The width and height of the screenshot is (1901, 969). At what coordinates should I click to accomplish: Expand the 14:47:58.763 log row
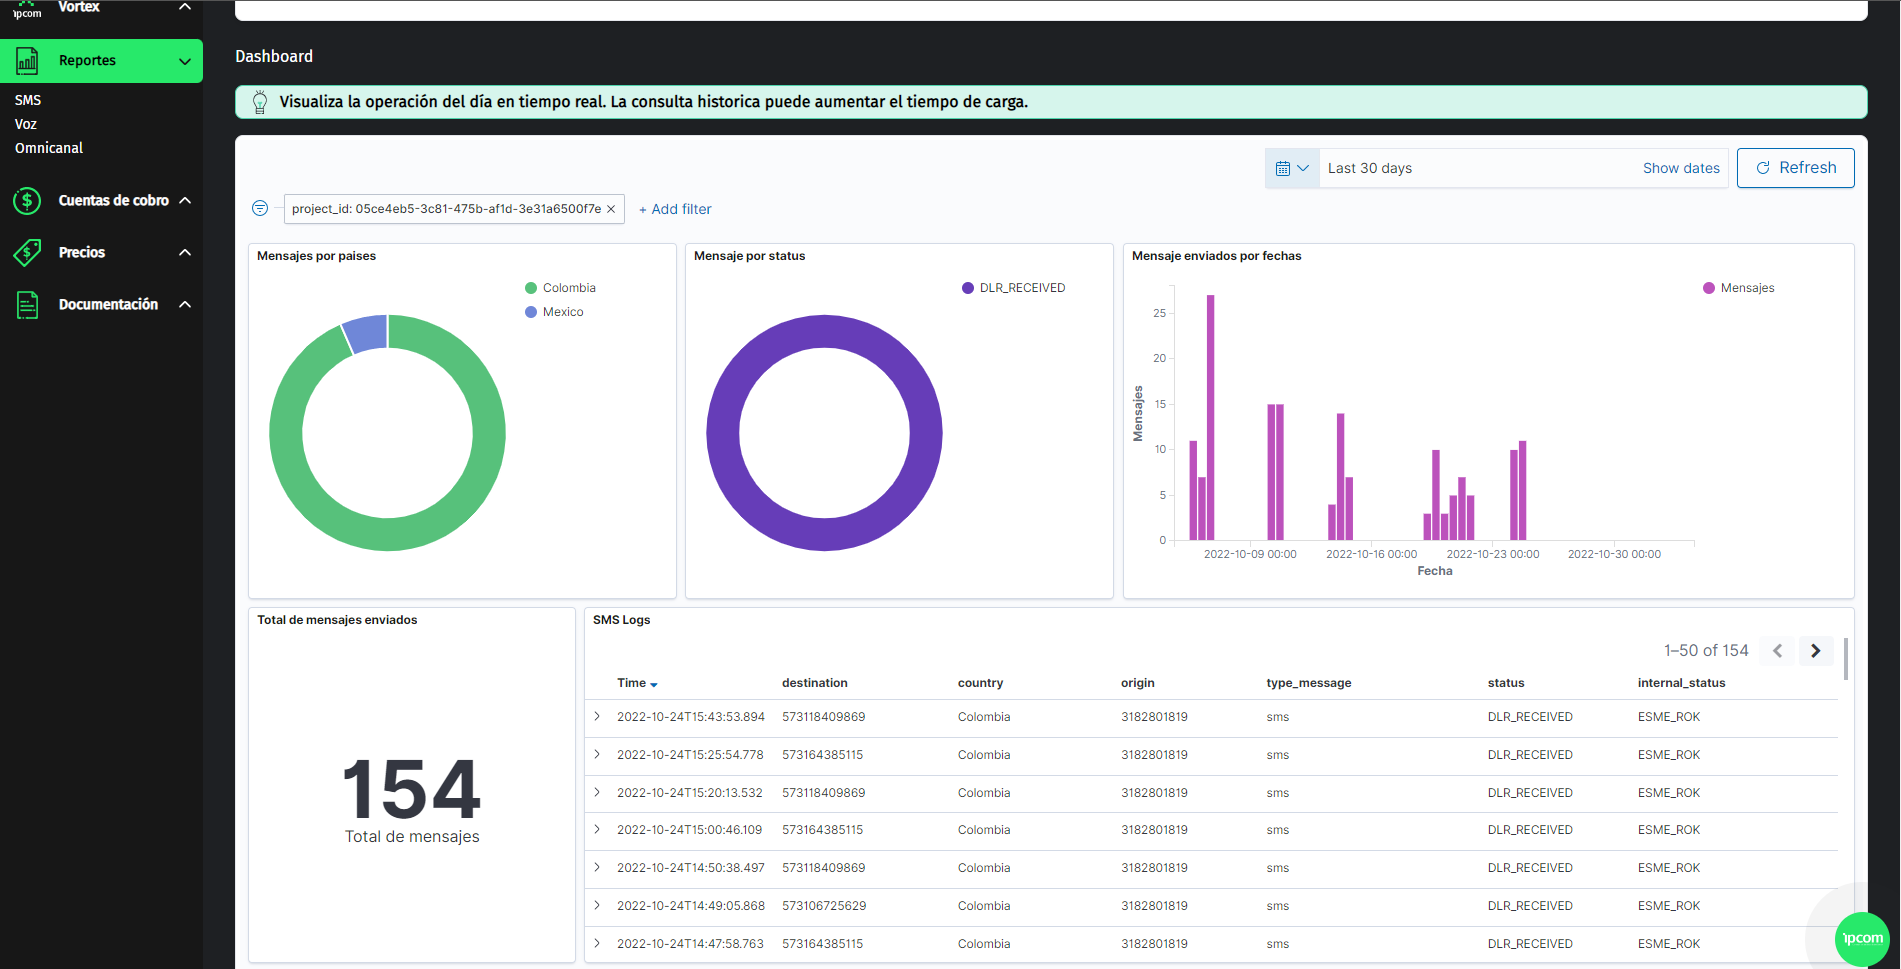pyautogui.click(x=597, y=943)
